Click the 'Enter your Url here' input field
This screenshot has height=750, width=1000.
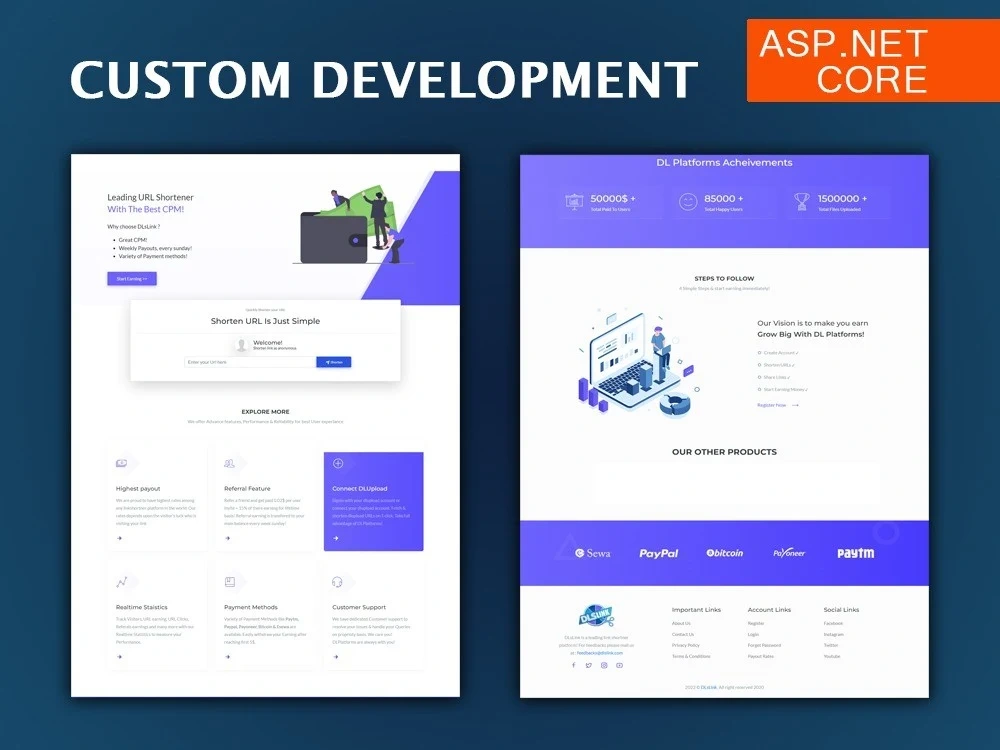[250, 362]
